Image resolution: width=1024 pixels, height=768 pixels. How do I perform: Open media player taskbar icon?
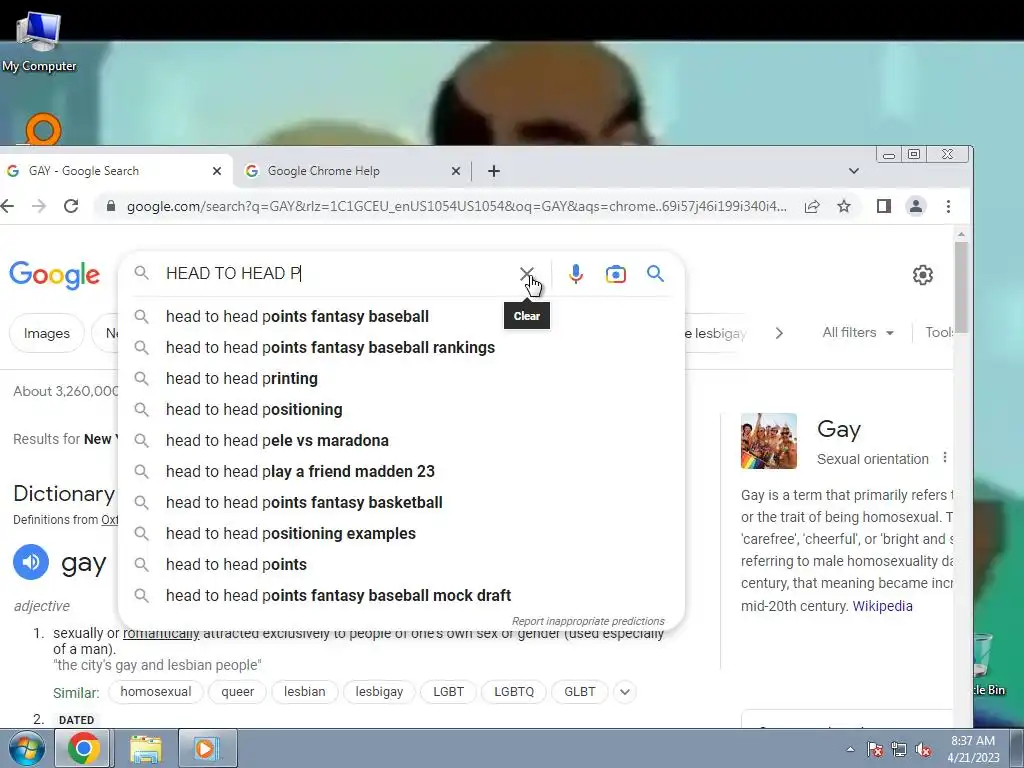(x=206, y=748)
